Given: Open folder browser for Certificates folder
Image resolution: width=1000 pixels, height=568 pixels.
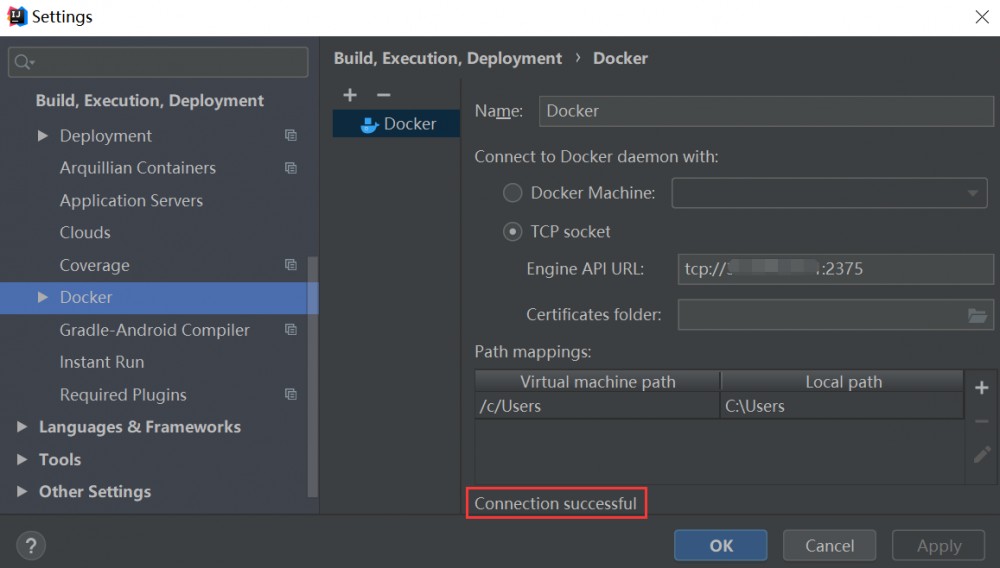Looking at the screenshot, I should coord(977,315).
